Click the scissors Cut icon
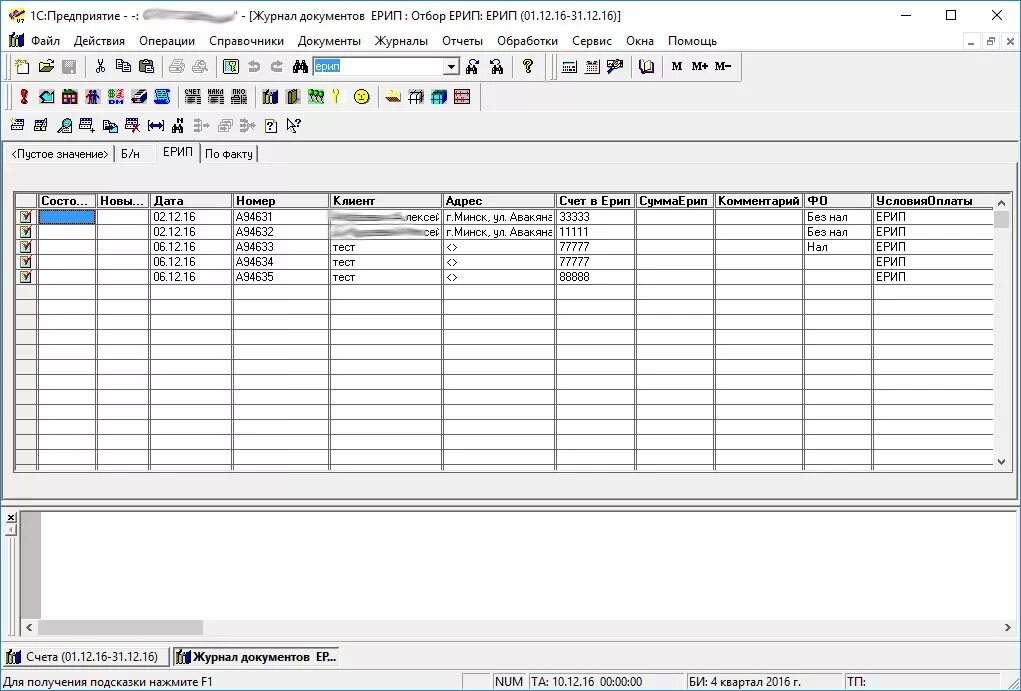 (x=100, y=66)
